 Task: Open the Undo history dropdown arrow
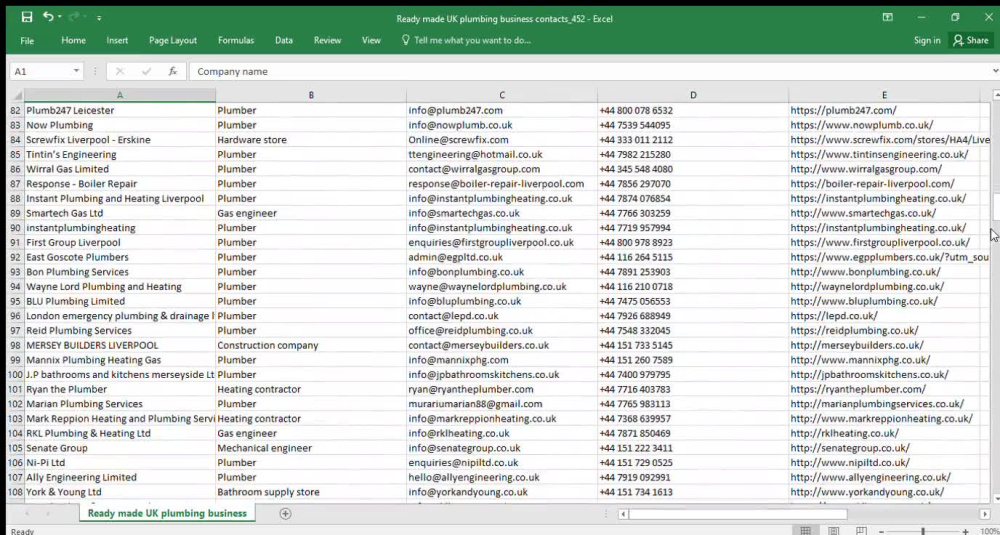point(60,18)
